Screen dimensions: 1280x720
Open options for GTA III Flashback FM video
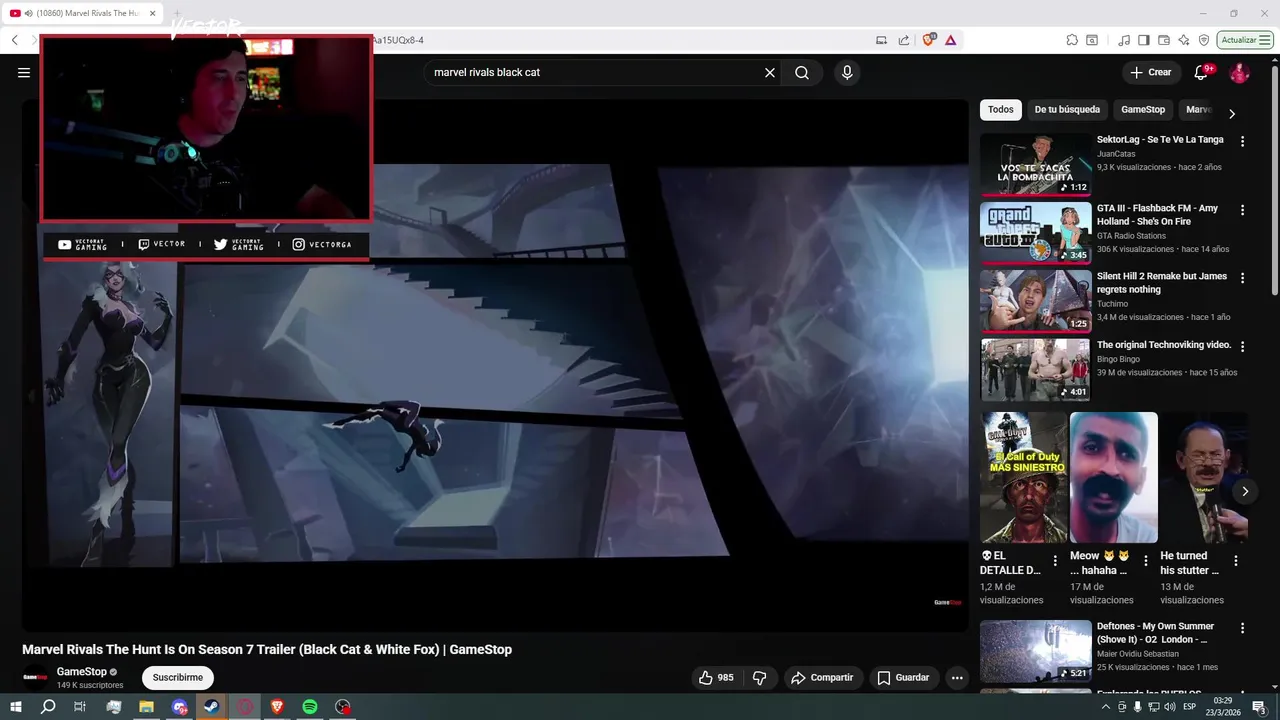click(x=1242, y=210)
